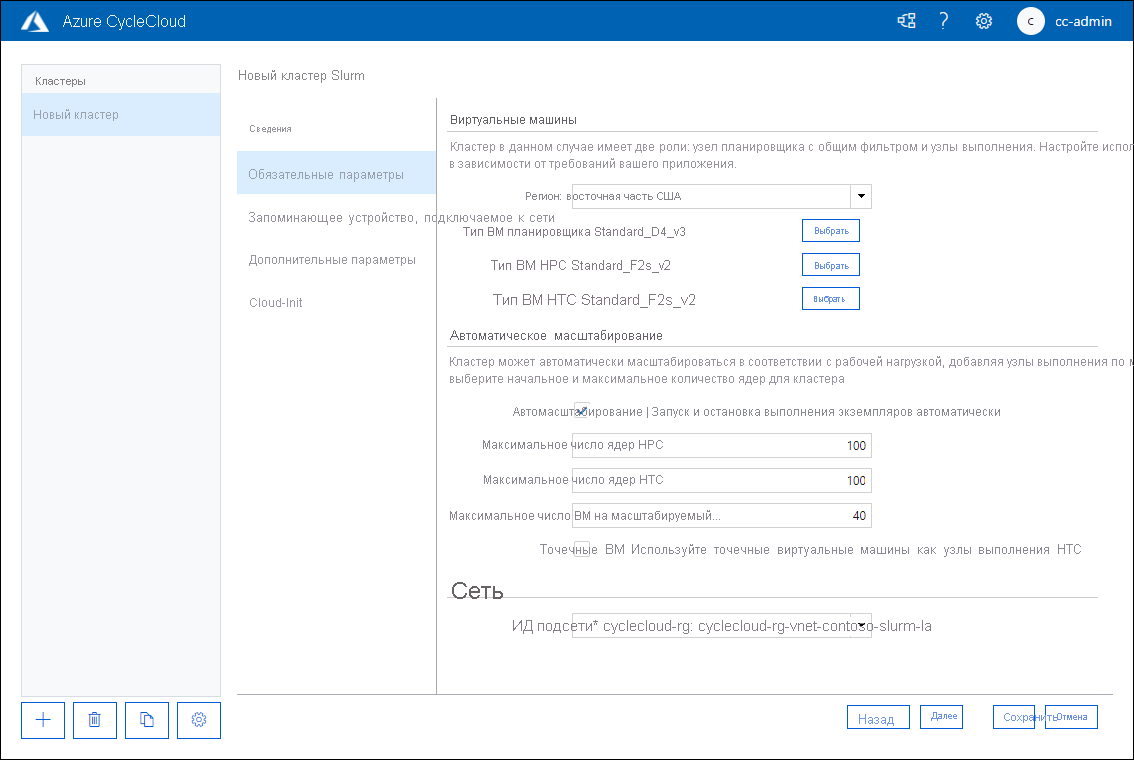This screenshot has width=1134, height=760.
Task: Click the Виртуальные машины heading
Action: coord(513,120)
